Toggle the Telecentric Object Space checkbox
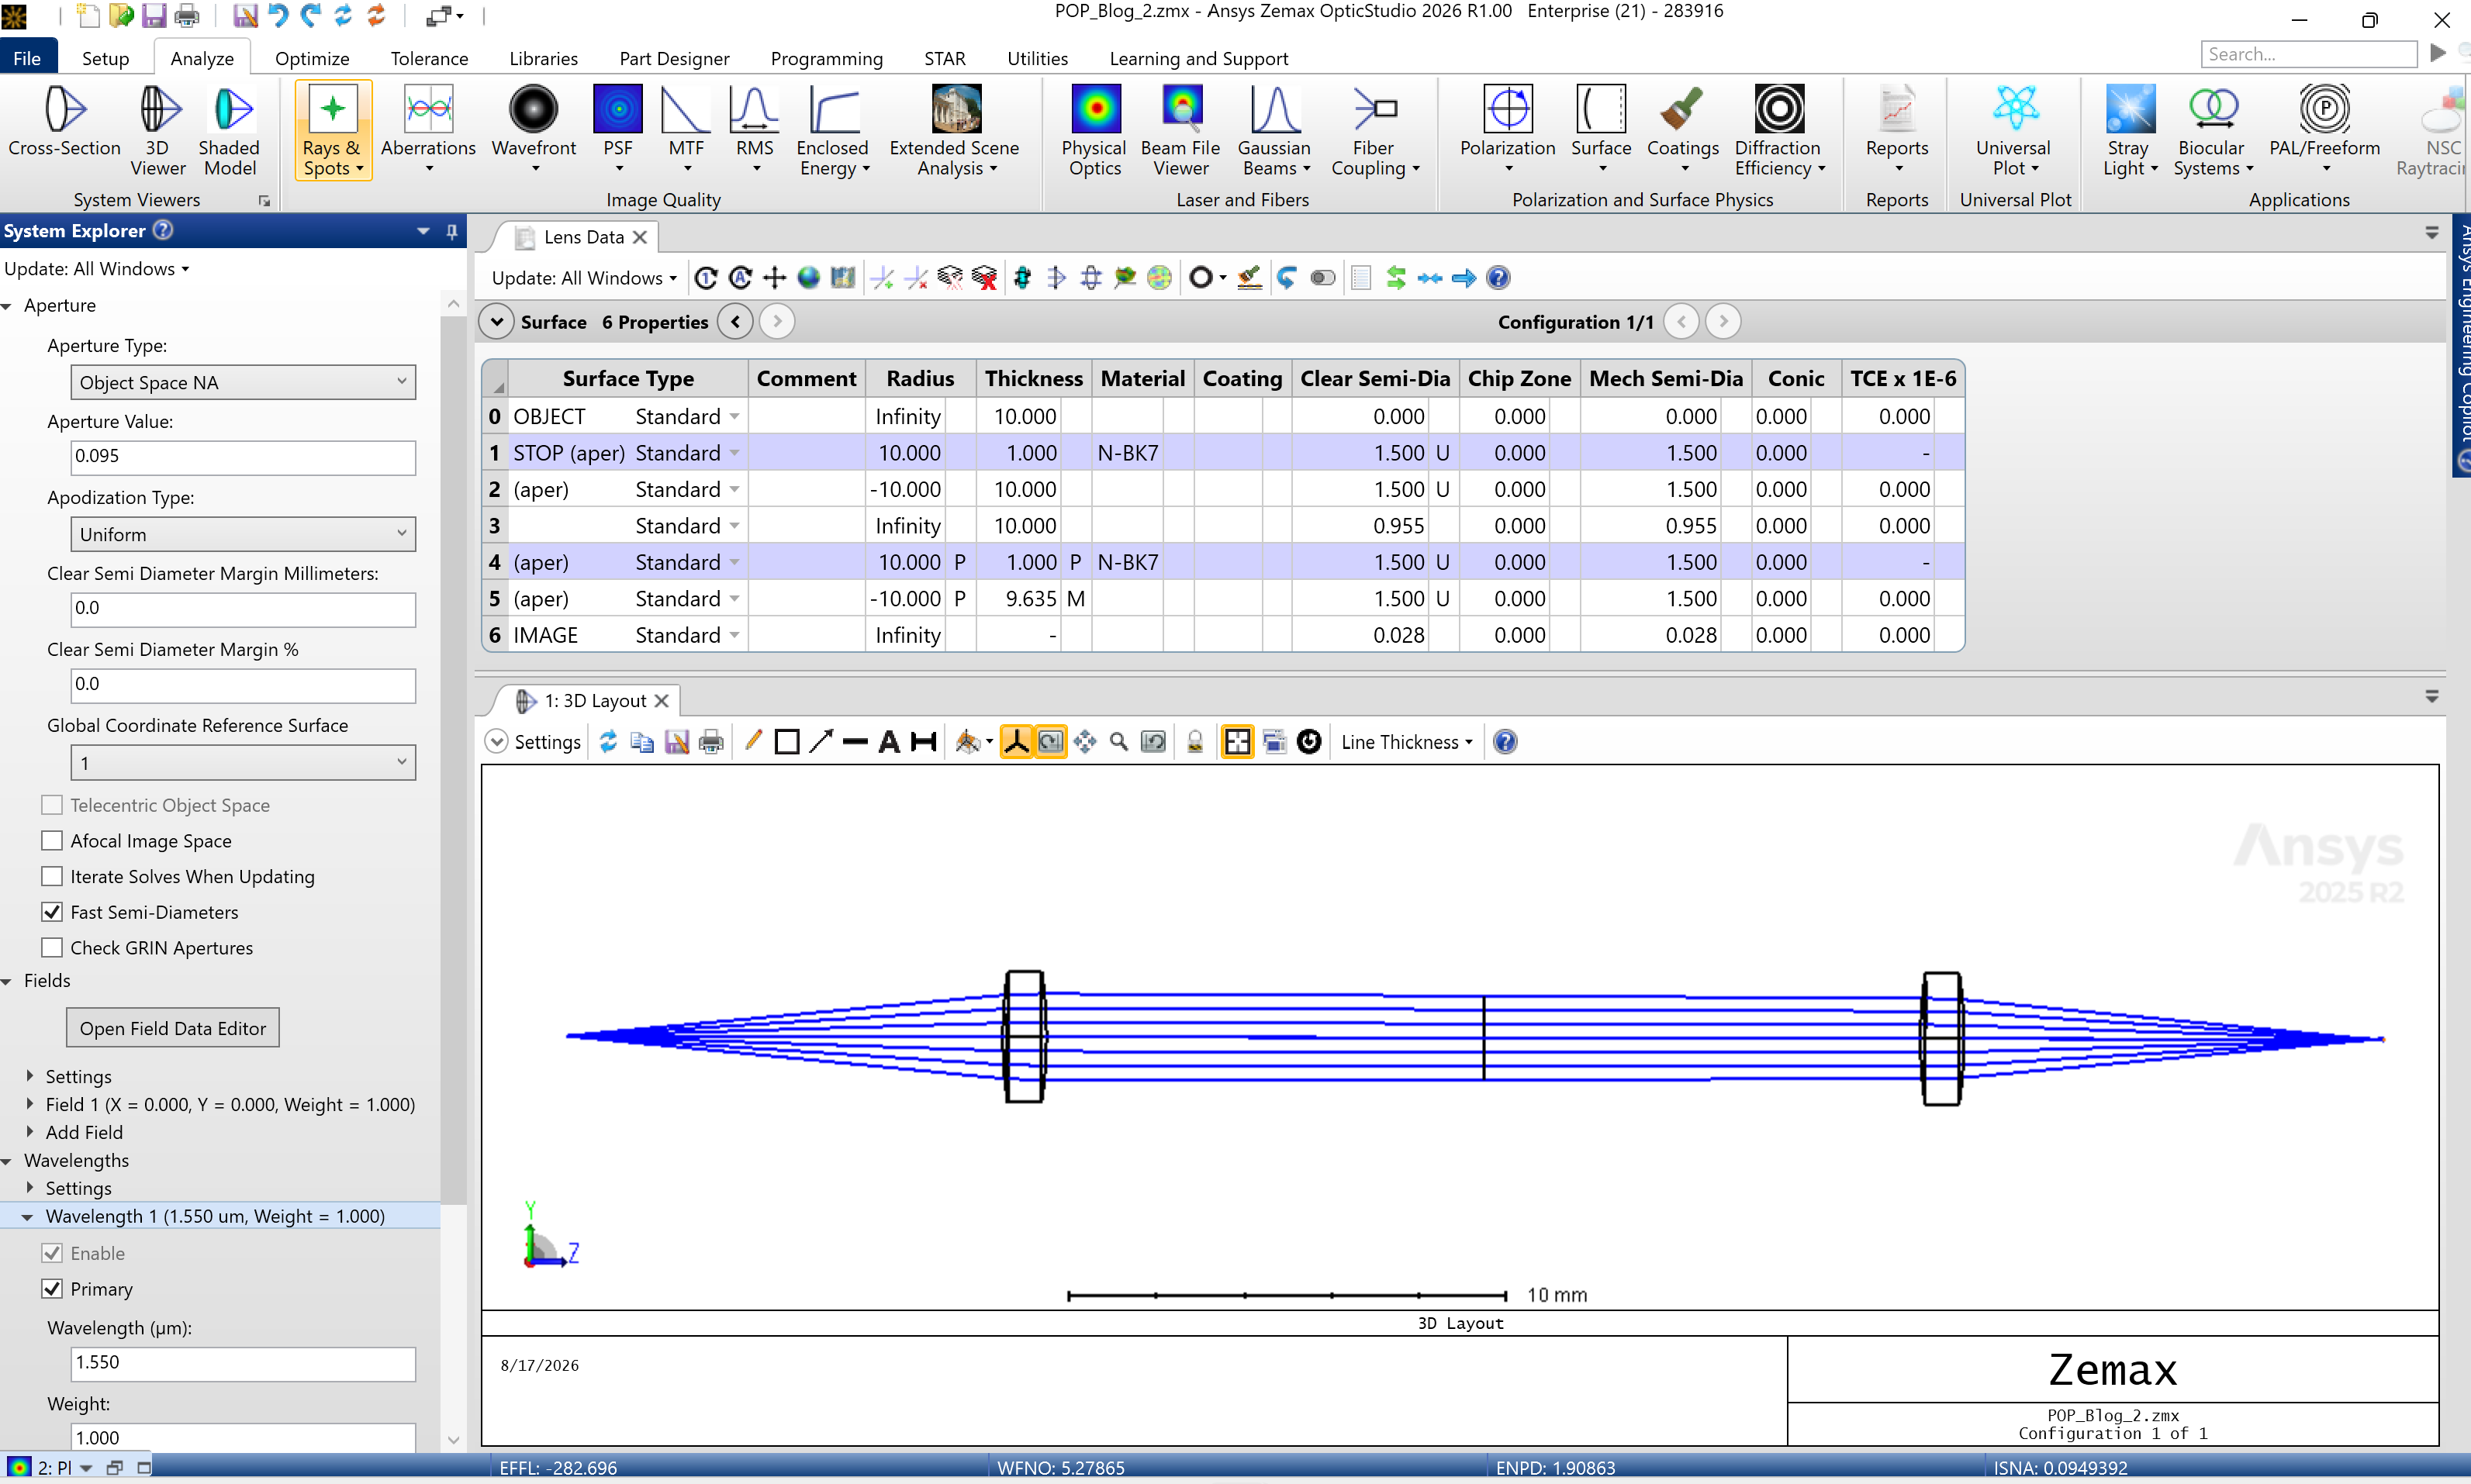Screen dimensions: 2471x1484 [x=52, y=805]
